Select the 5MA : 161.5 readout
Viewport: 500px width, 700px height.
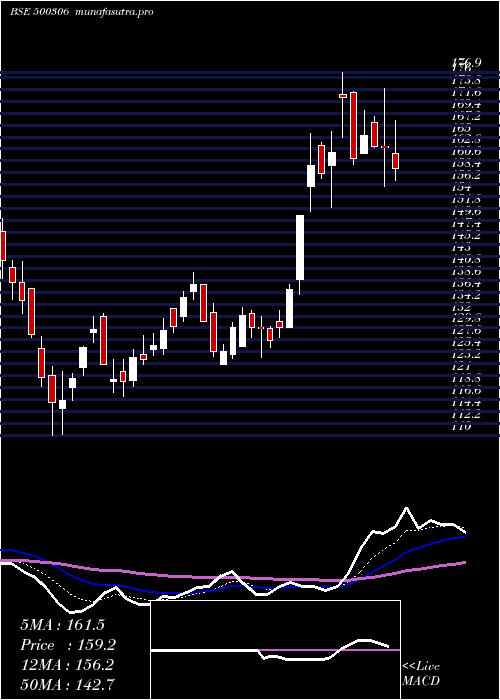click(62, 625)
